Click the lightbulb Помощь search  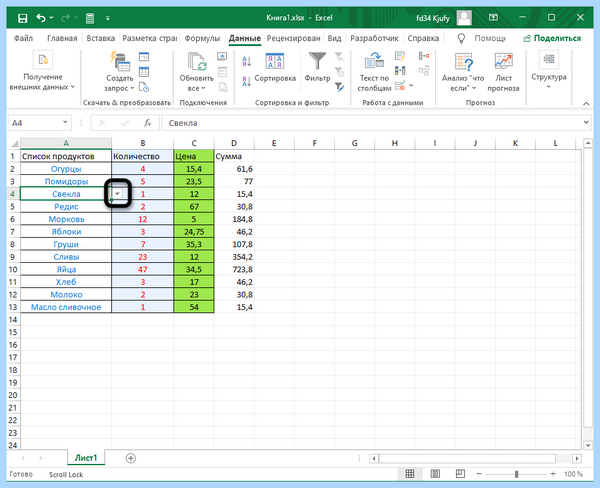tap(482, 38)
